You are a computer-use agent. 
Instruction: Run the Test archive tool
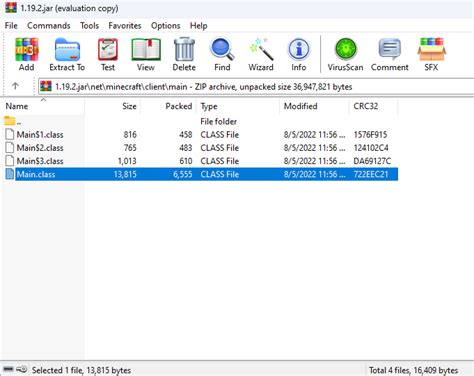(x=108, y=50)
